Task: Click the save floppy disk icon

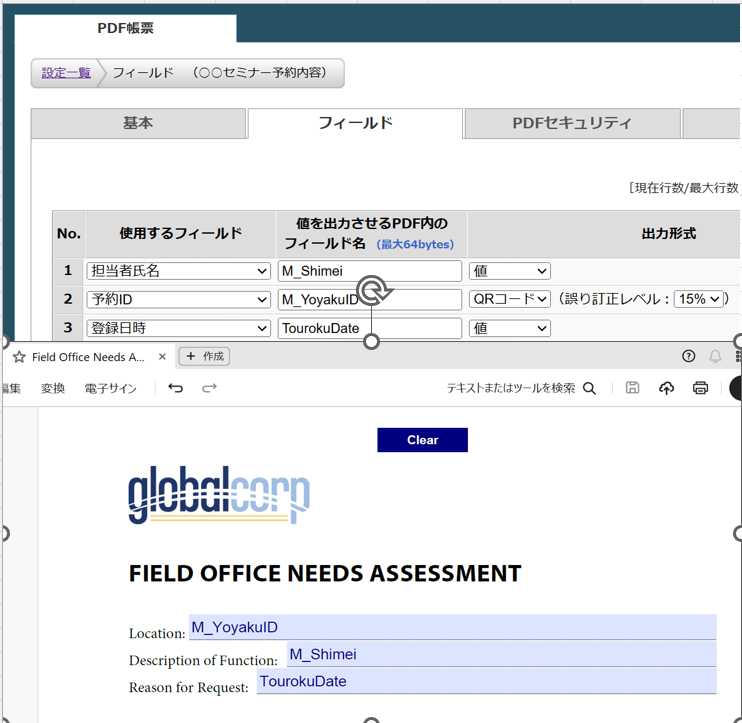Action: point(632,388)
